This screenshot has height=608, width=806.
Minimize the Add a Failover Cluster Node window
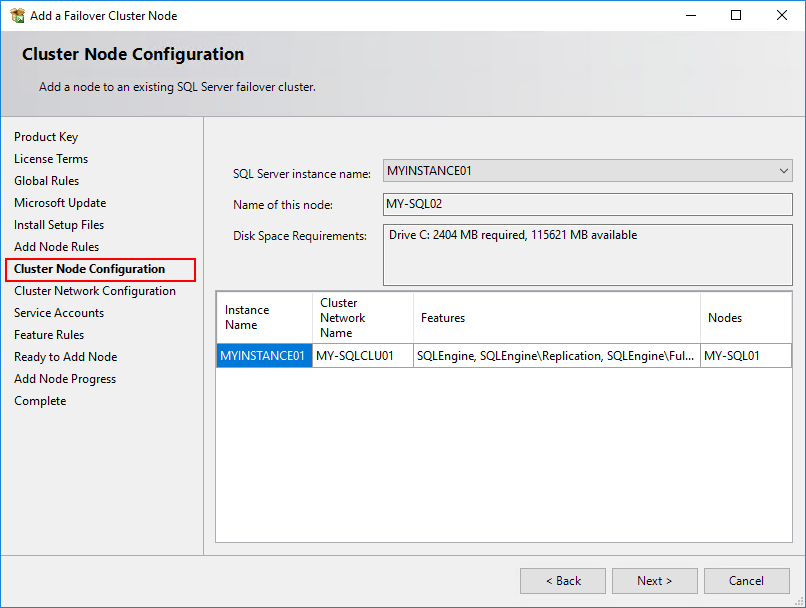tap(691, 15)
